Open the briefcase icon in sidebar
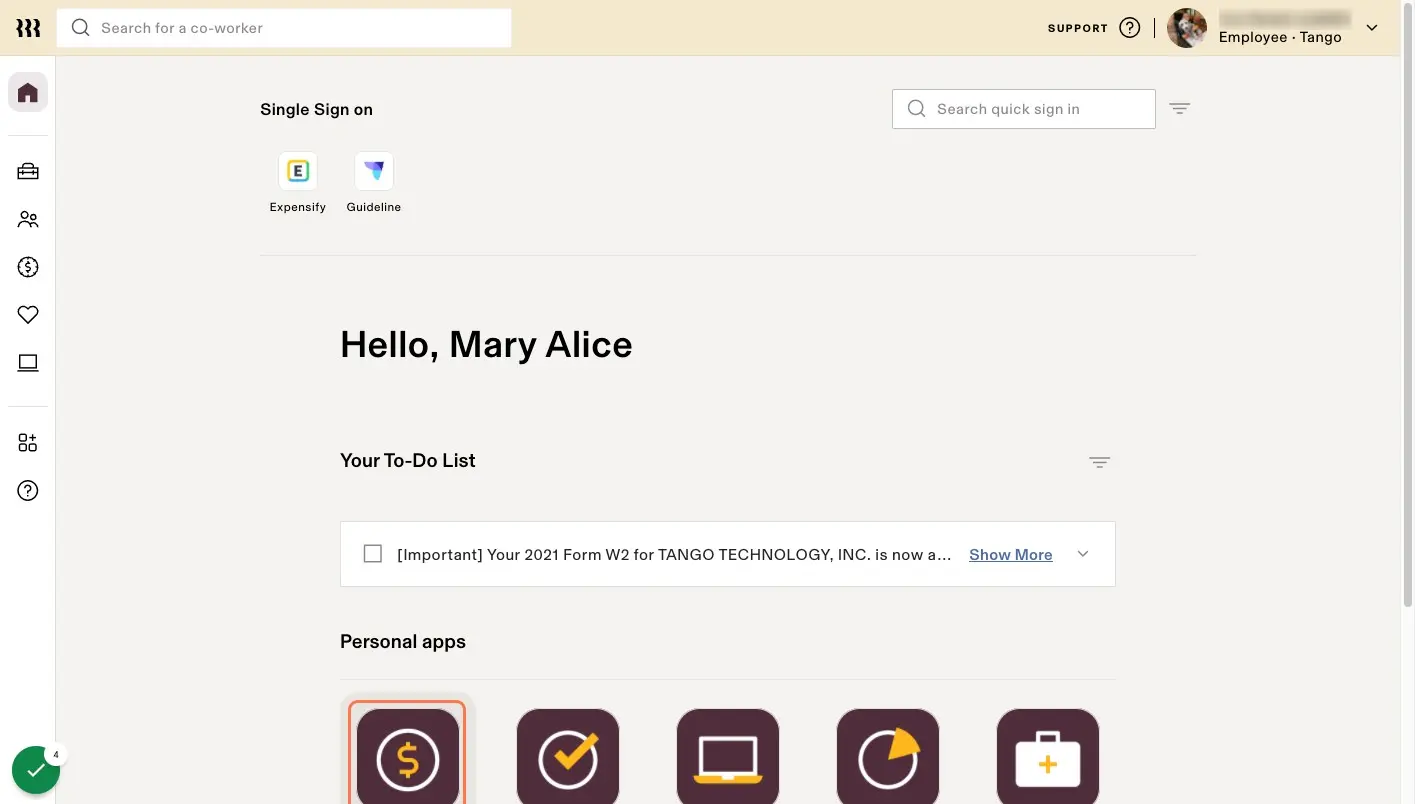This screenshot has height=804, width=1415. [x=28, y=171]
